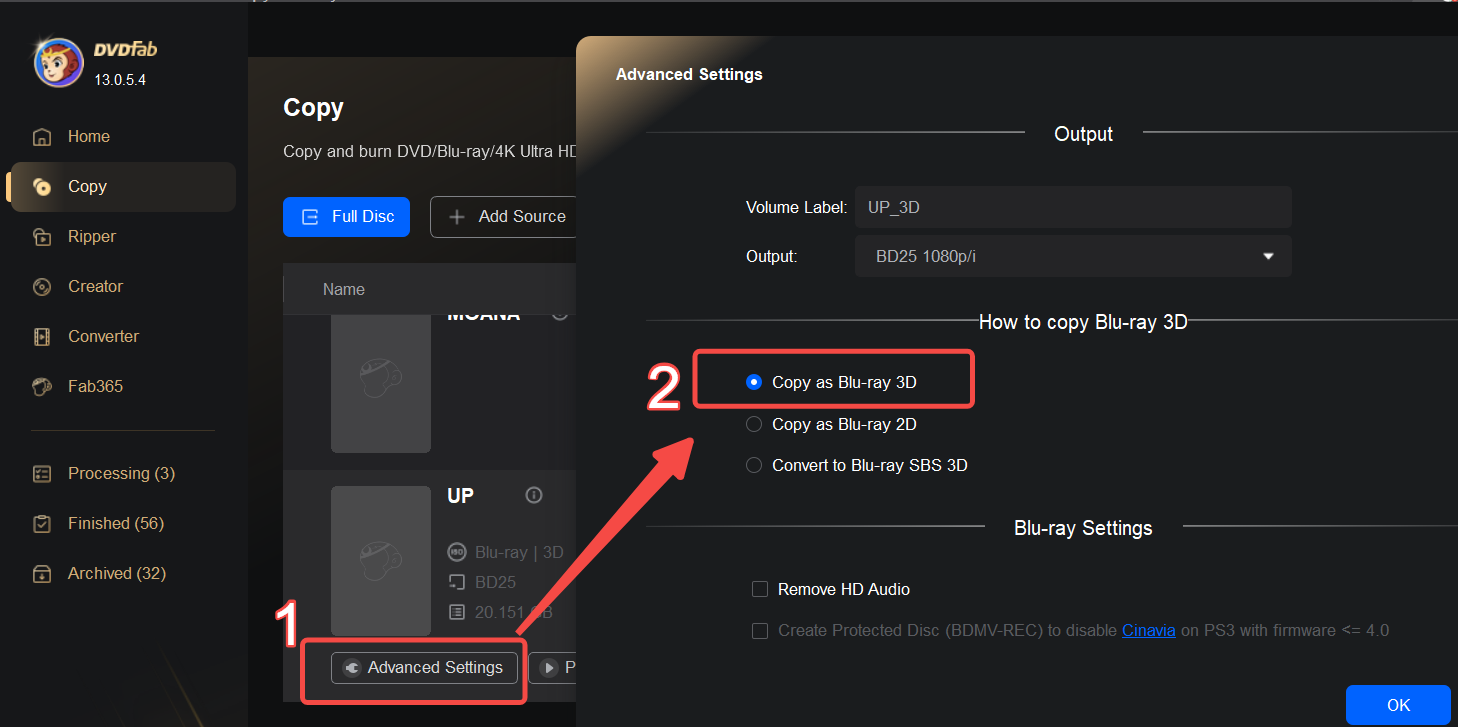Click the info icon beside UP title
Image resolution: width=1458 pixels, height=727 pixels.
point(534,495)
